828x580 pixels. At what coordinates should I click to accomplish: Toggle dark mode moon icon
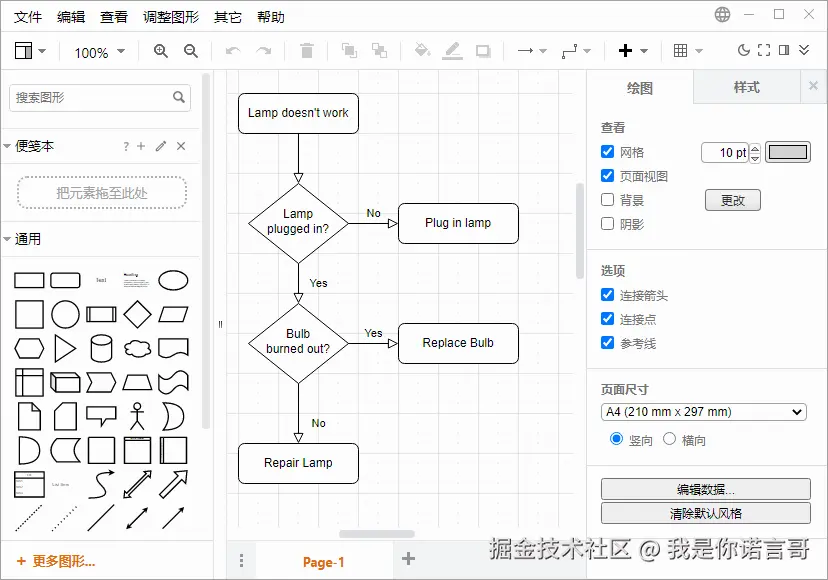click(x=744, y=50)
